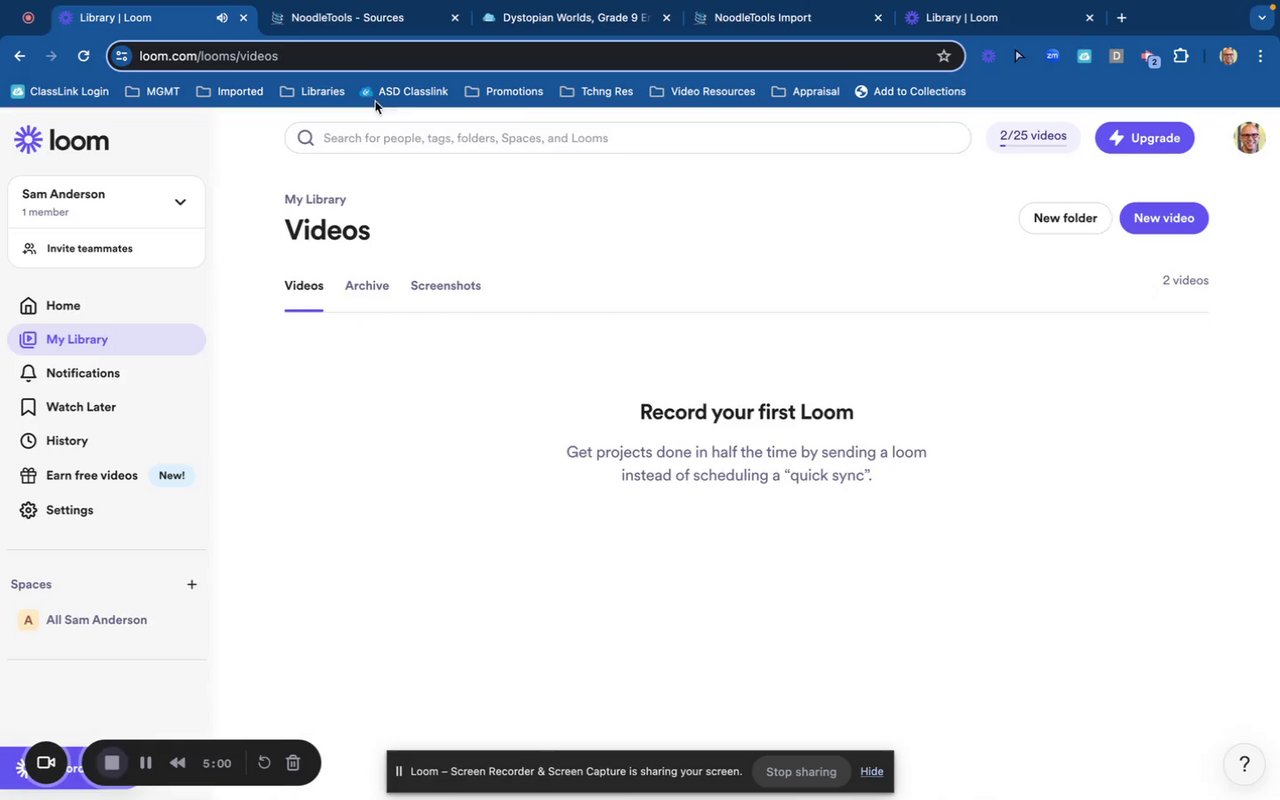Click the extension icon with badge 2
1280x800 pixels.
point(1149,57)
